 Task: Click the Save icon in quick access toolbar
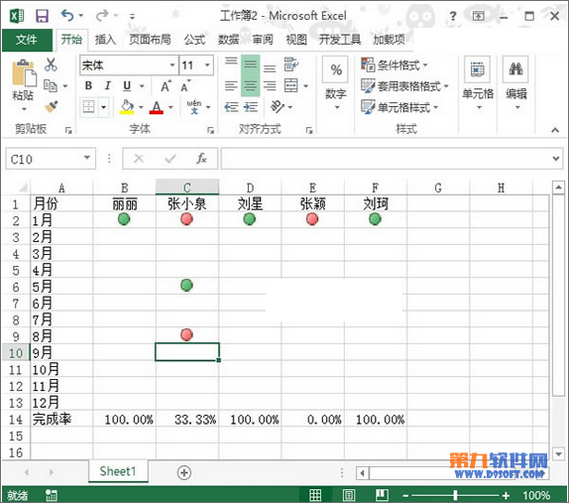42,16
